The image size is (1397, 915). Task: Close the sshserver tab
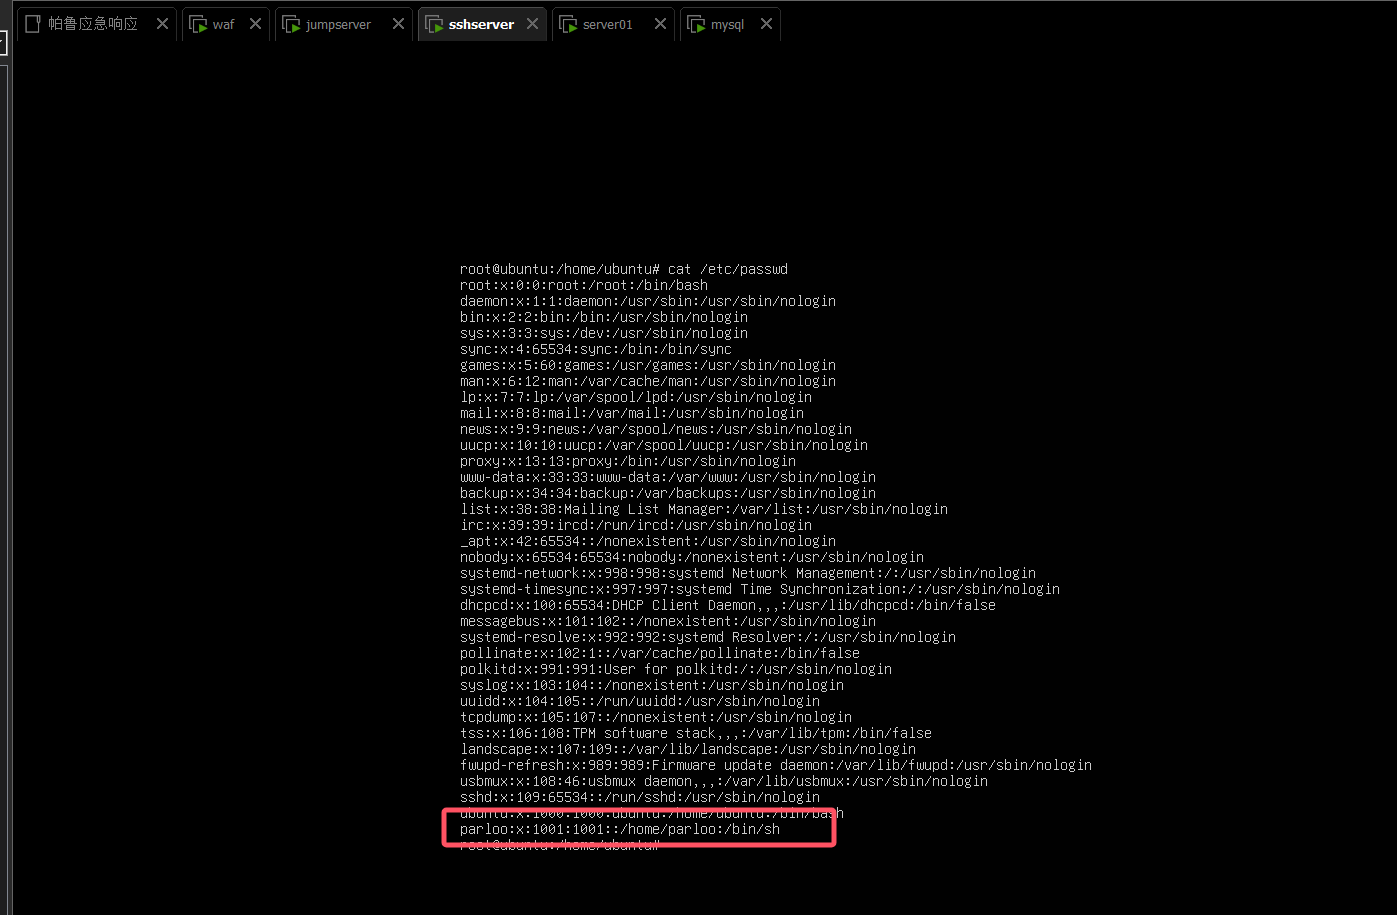point(532,24)
